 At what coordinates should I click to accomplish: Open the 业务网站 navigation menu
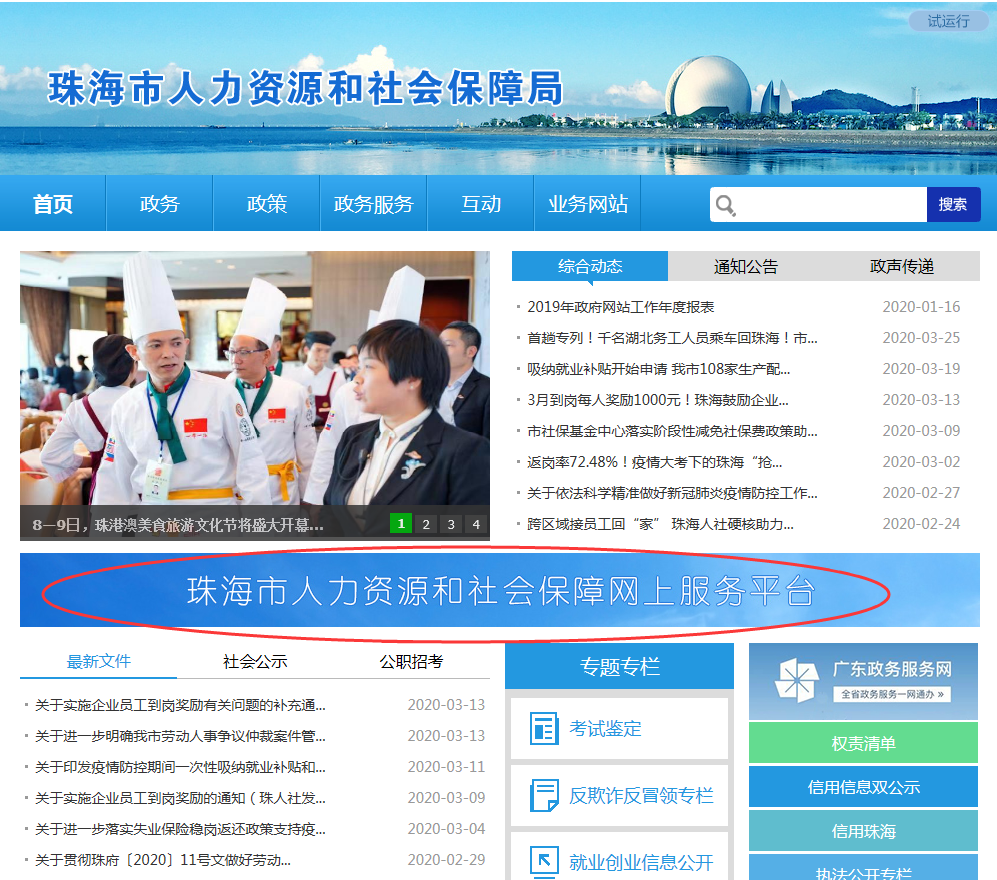coord(588,203)
